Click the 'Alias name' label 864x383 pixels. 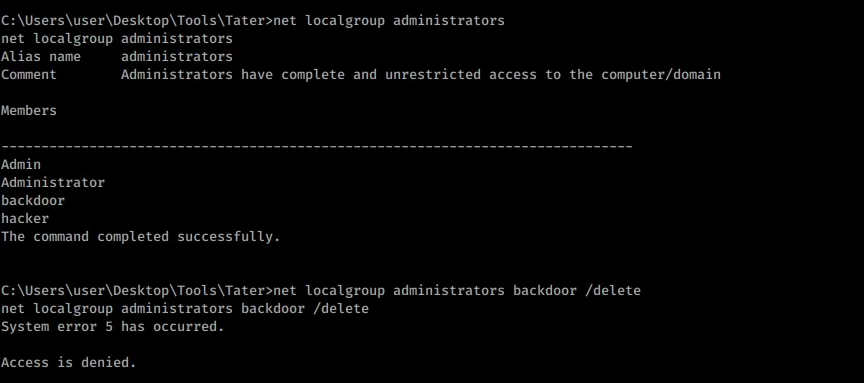[x=41, y=56]
